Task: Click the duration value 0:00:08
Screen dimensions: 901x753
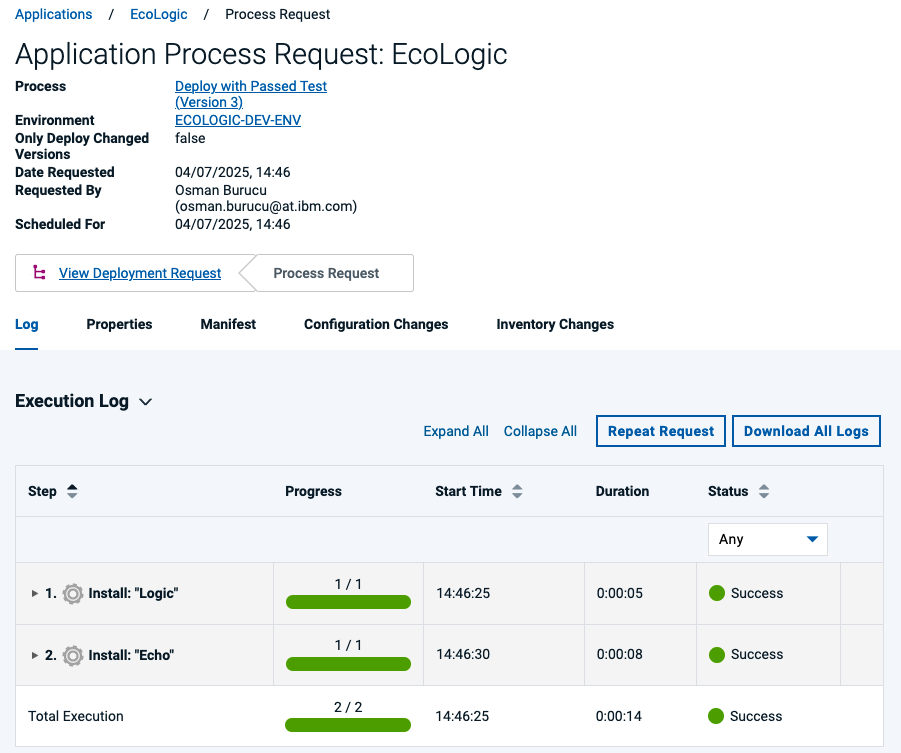Action: (619, 654)
